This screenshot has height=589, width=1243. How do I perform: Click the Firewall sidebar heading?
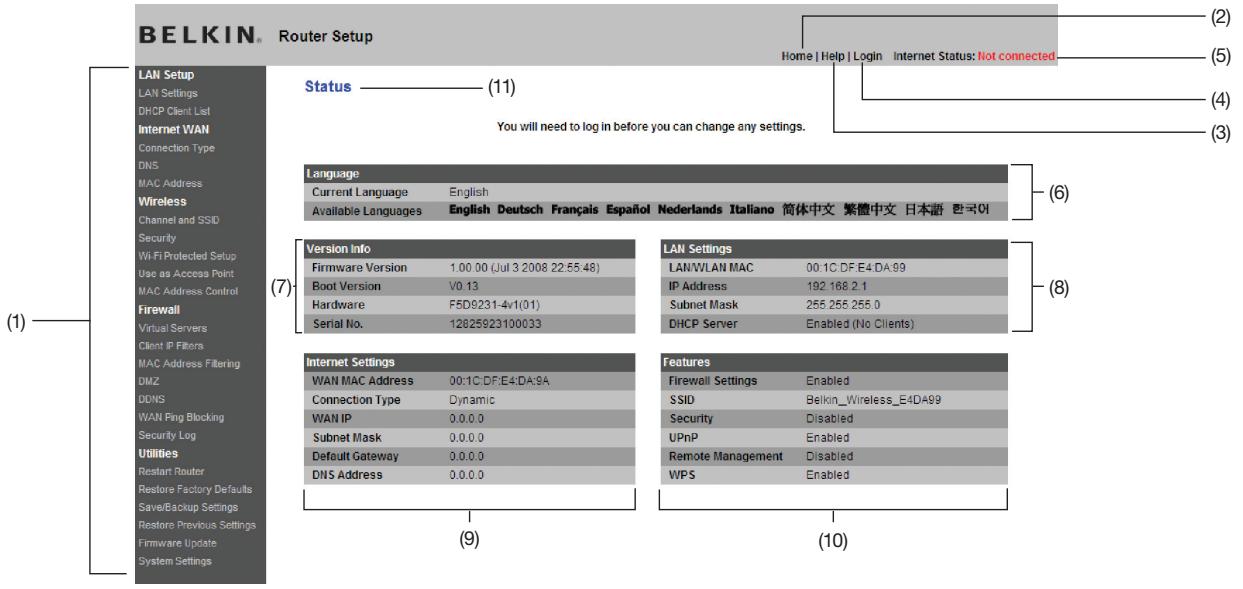[162, 310]
